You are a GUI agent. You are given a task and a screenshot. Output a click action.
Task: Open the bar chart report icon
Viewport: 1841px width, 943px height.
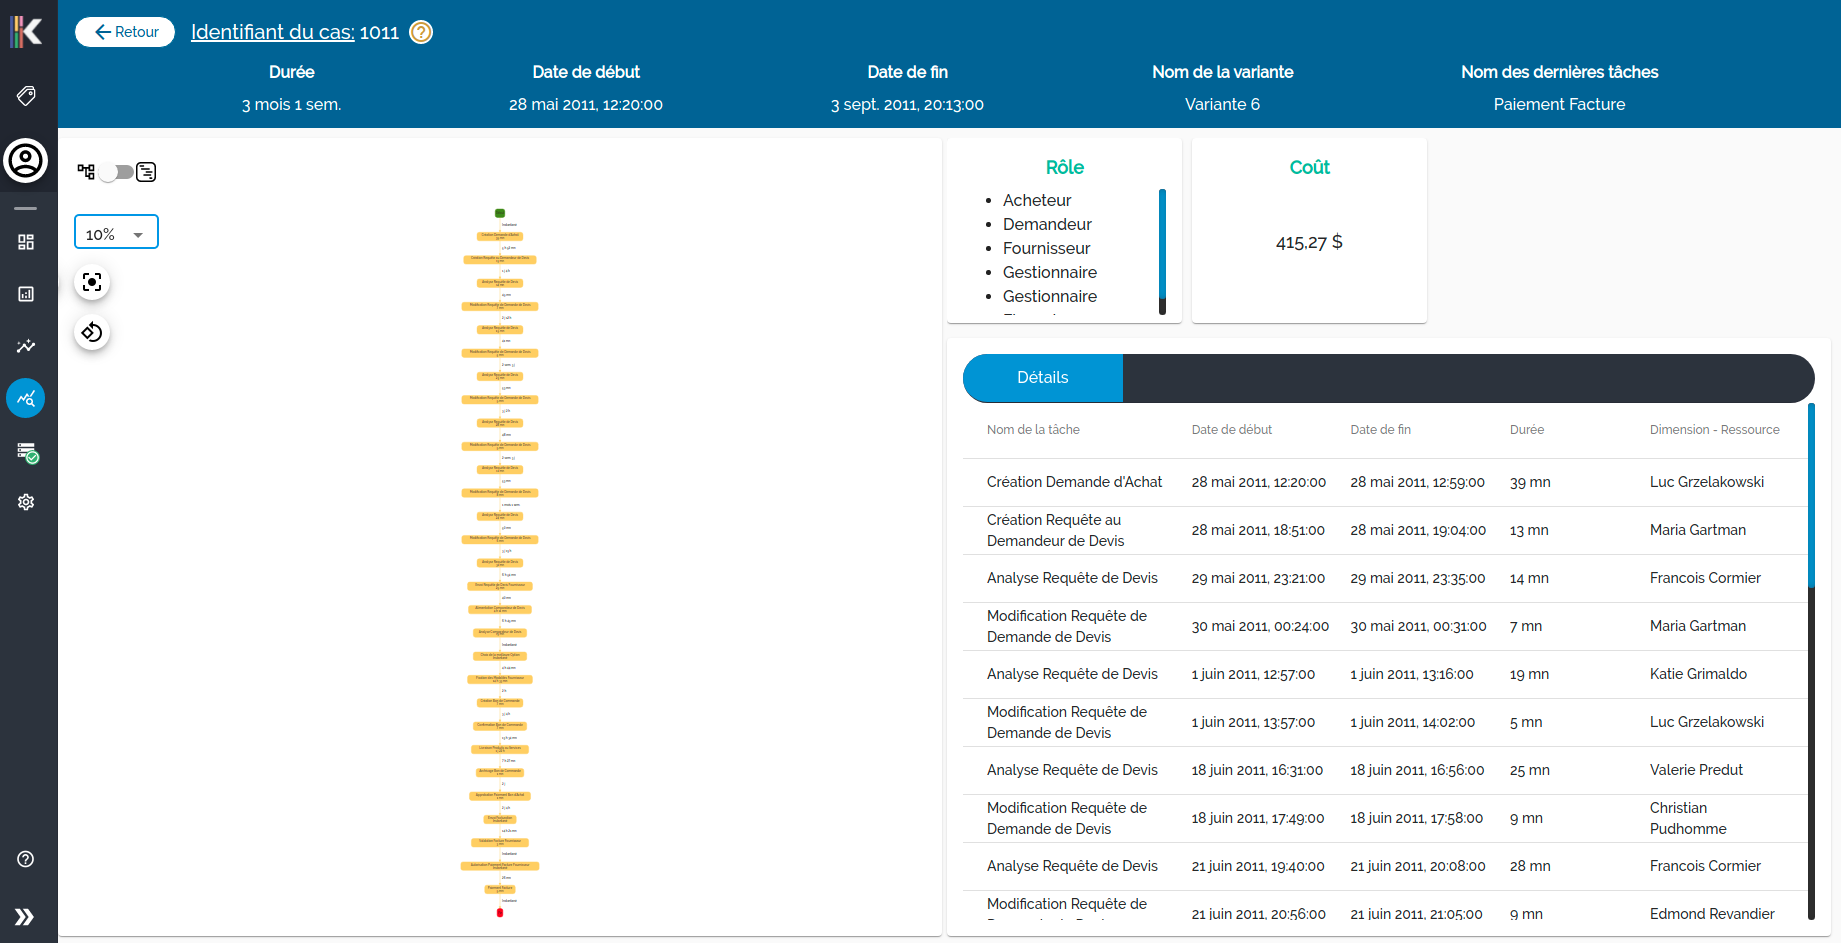(26, 294)
